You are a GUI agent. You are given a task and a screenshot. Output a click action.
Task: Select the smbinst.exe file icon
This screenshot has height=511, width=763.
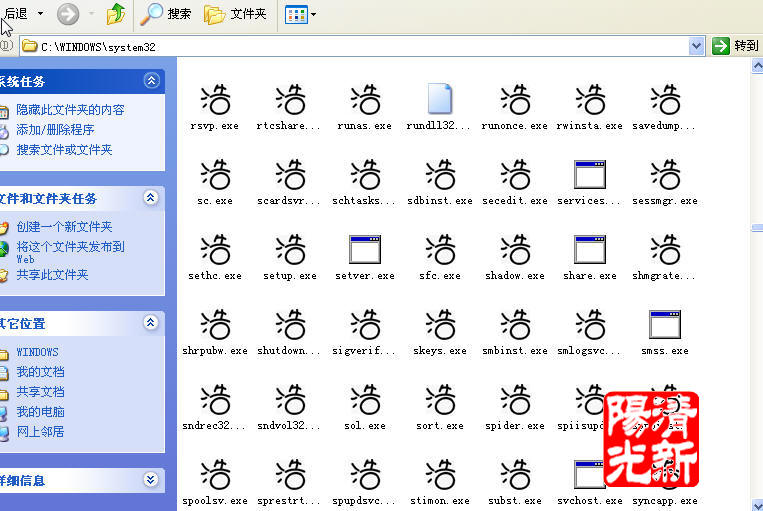click(515, 324)
